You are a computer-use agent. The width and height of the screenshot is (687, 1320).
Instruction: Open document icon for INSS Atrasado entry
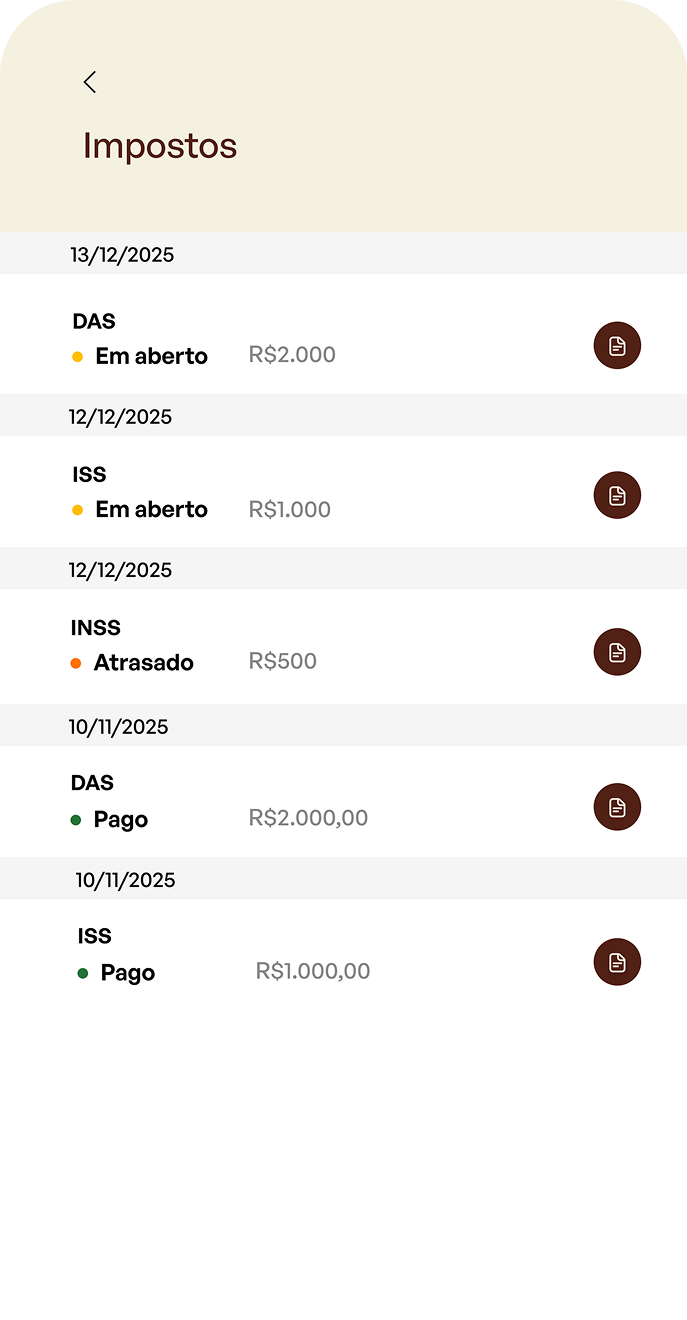pos(617,652)
